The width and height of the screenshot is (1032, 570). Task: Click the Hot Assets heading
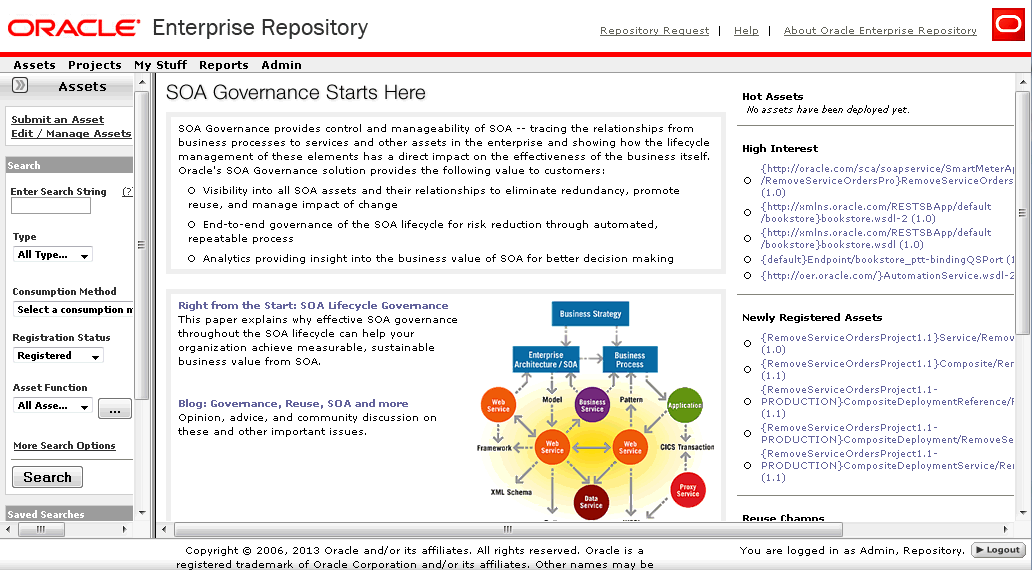[773, 96]
